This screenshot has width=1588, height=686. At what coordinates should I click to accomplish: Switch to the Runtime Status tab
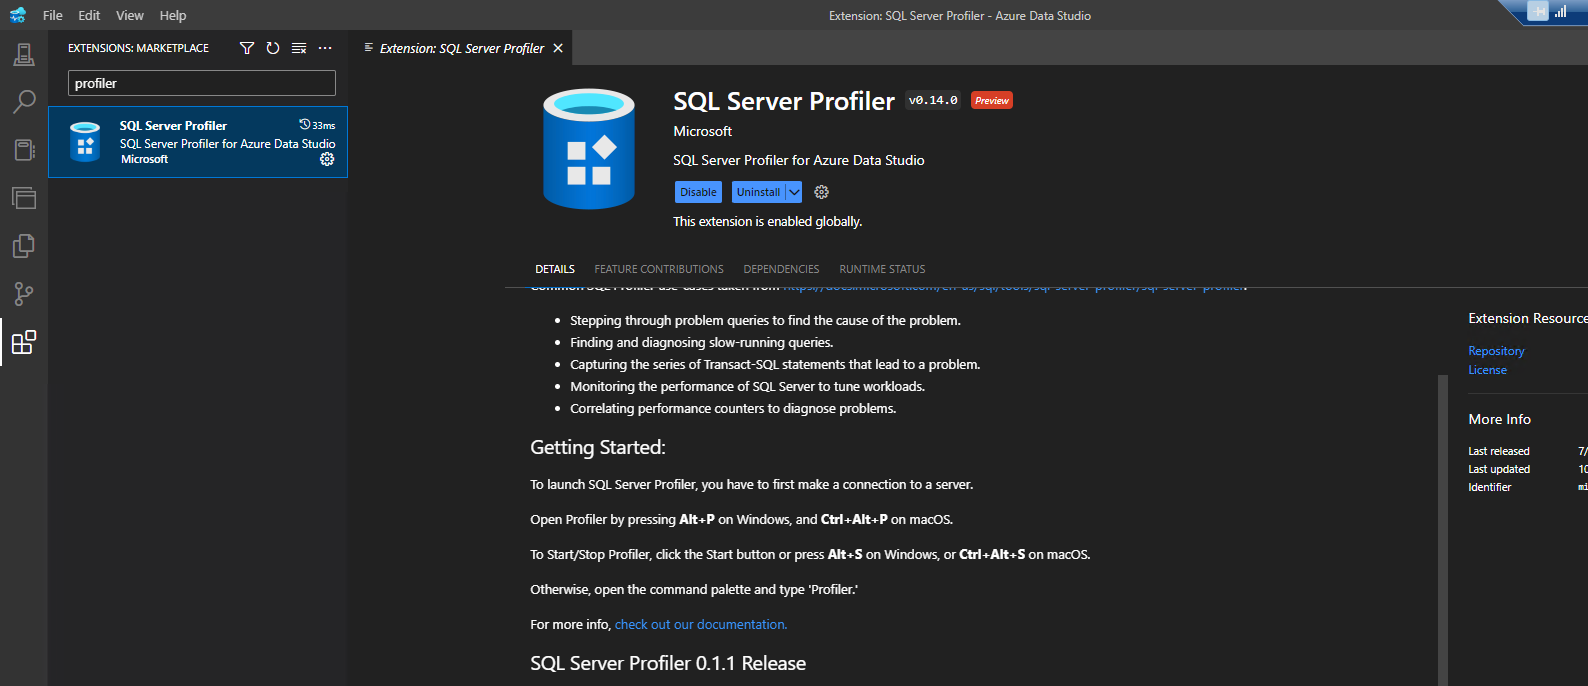(882, 269)
